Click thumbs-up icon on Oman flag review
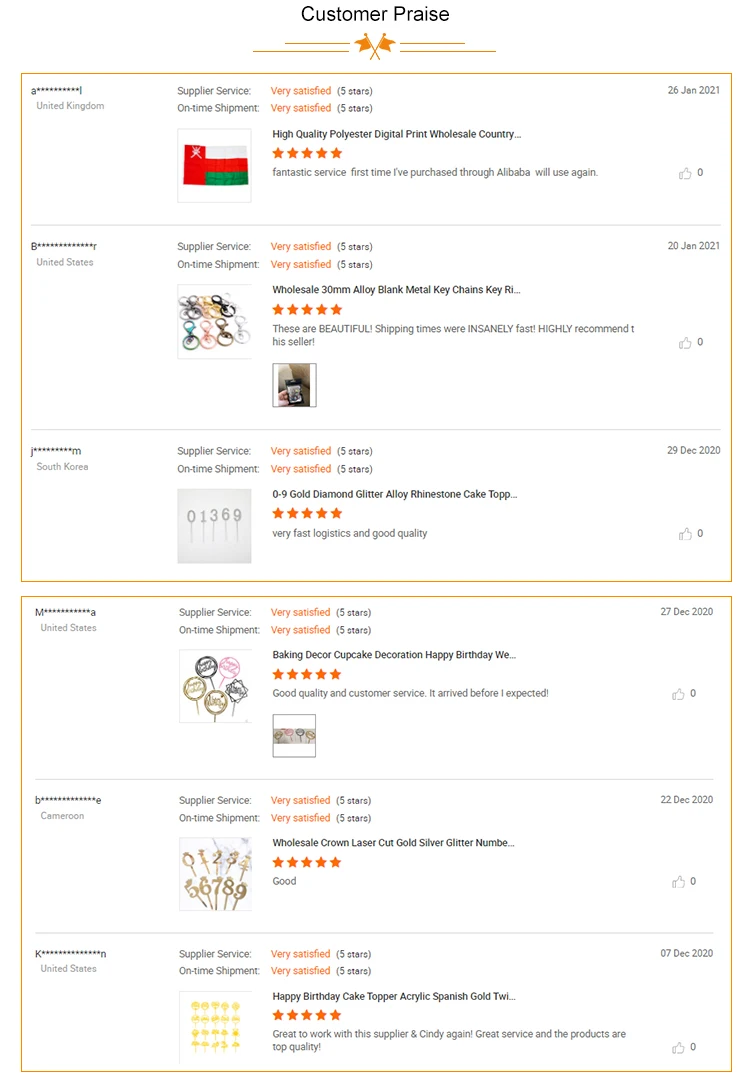Screen dimensions: 750x1082 [685, 173]
